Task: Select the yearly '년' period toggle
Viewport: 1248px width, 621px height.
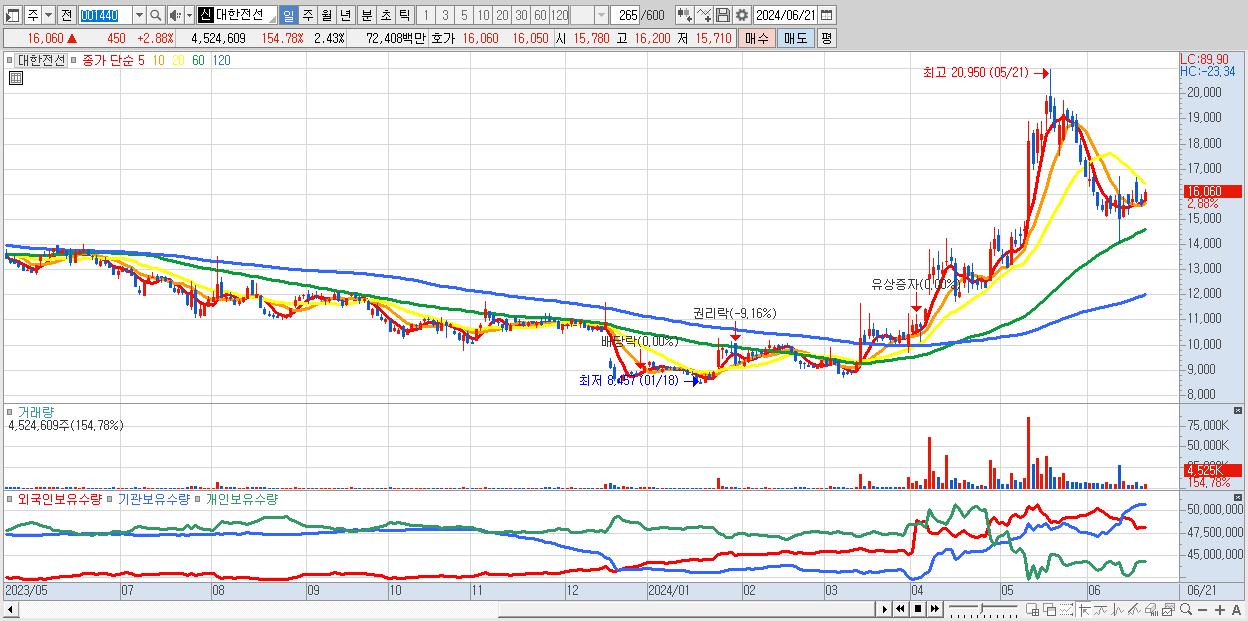Action: click(345, 15)
